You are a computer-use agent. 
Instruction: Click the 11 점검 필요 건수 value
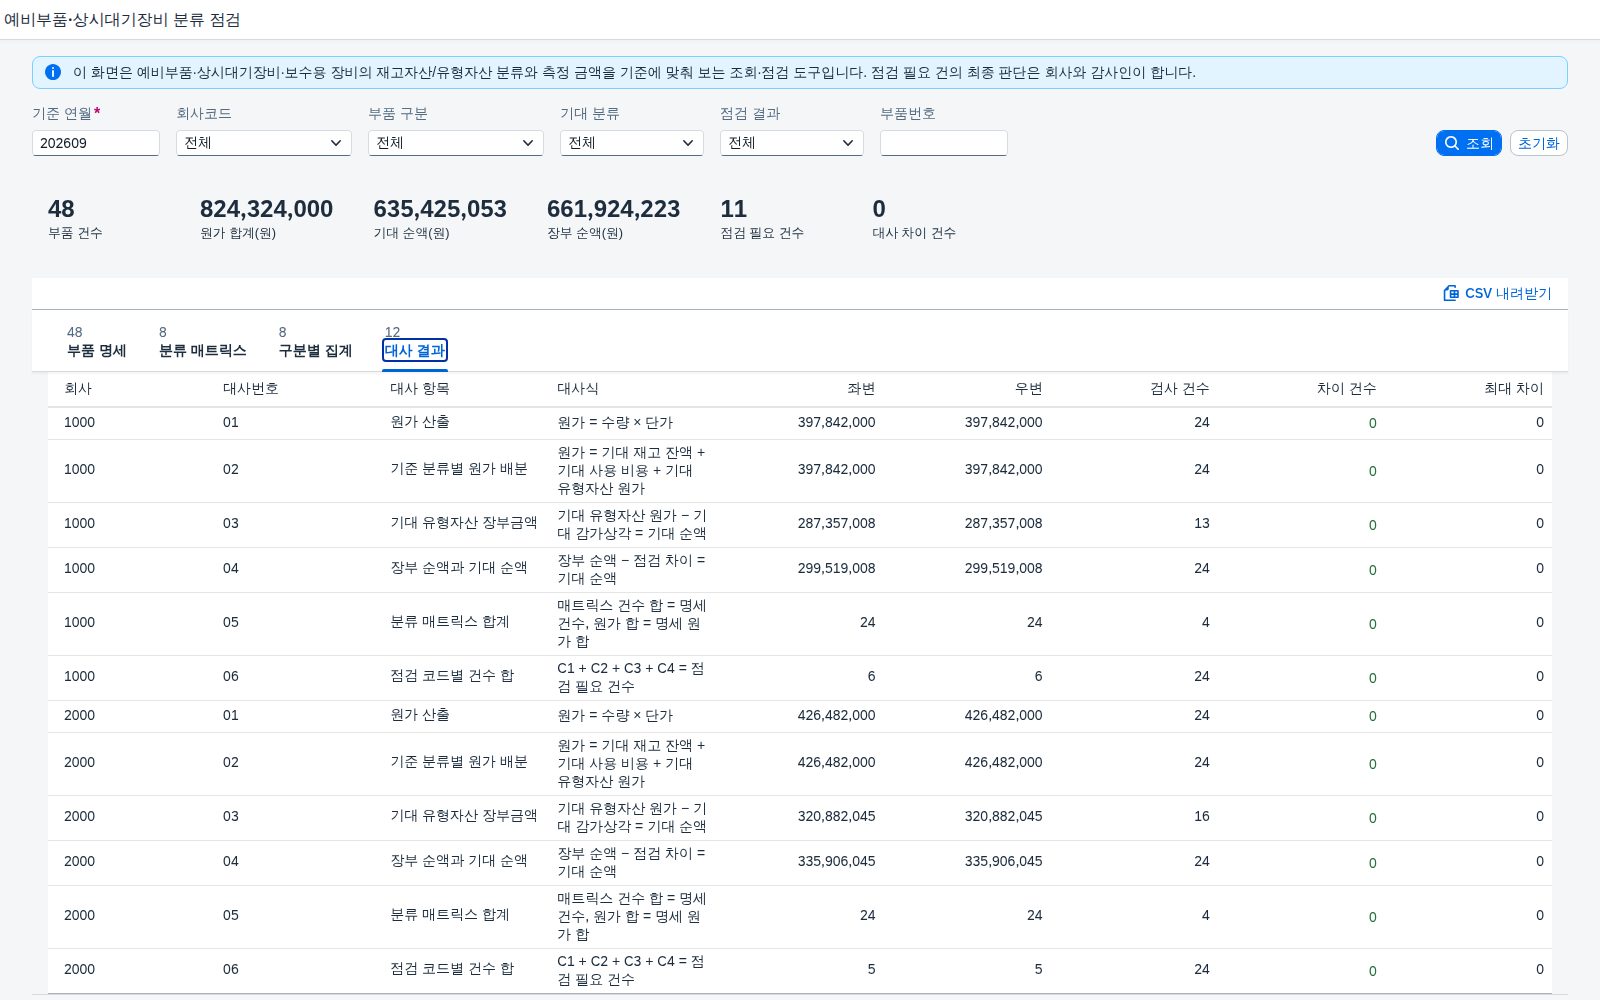pos(733,209)
